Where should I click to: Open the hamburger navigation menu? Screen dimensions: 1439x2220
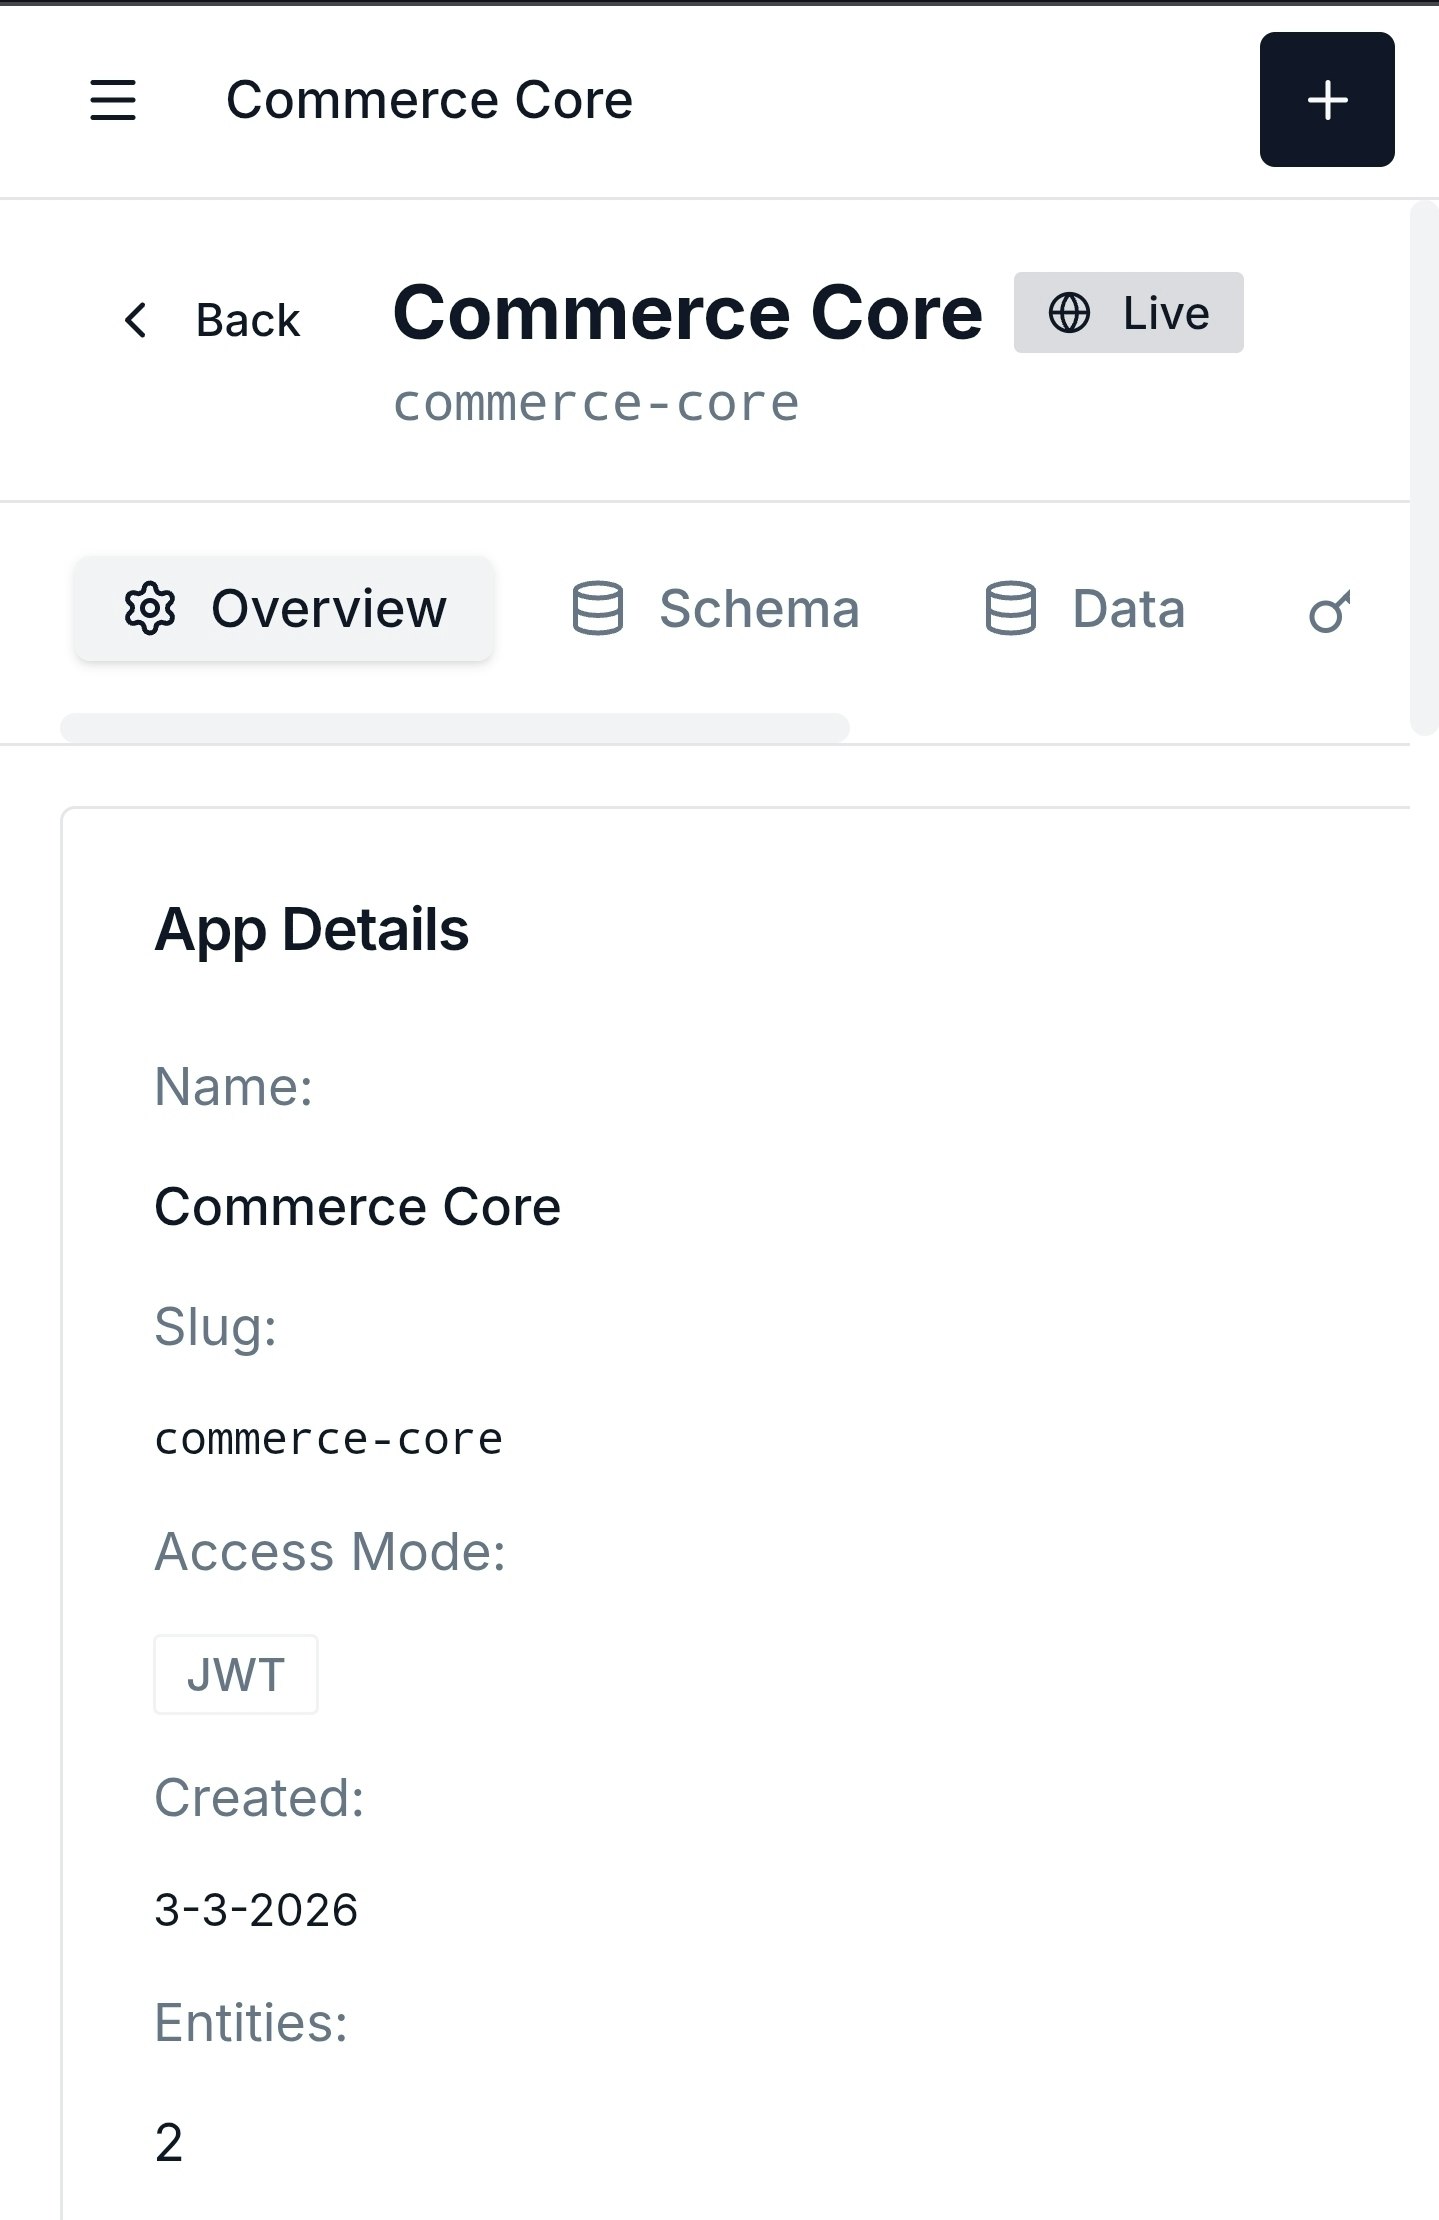click(113, 101)
